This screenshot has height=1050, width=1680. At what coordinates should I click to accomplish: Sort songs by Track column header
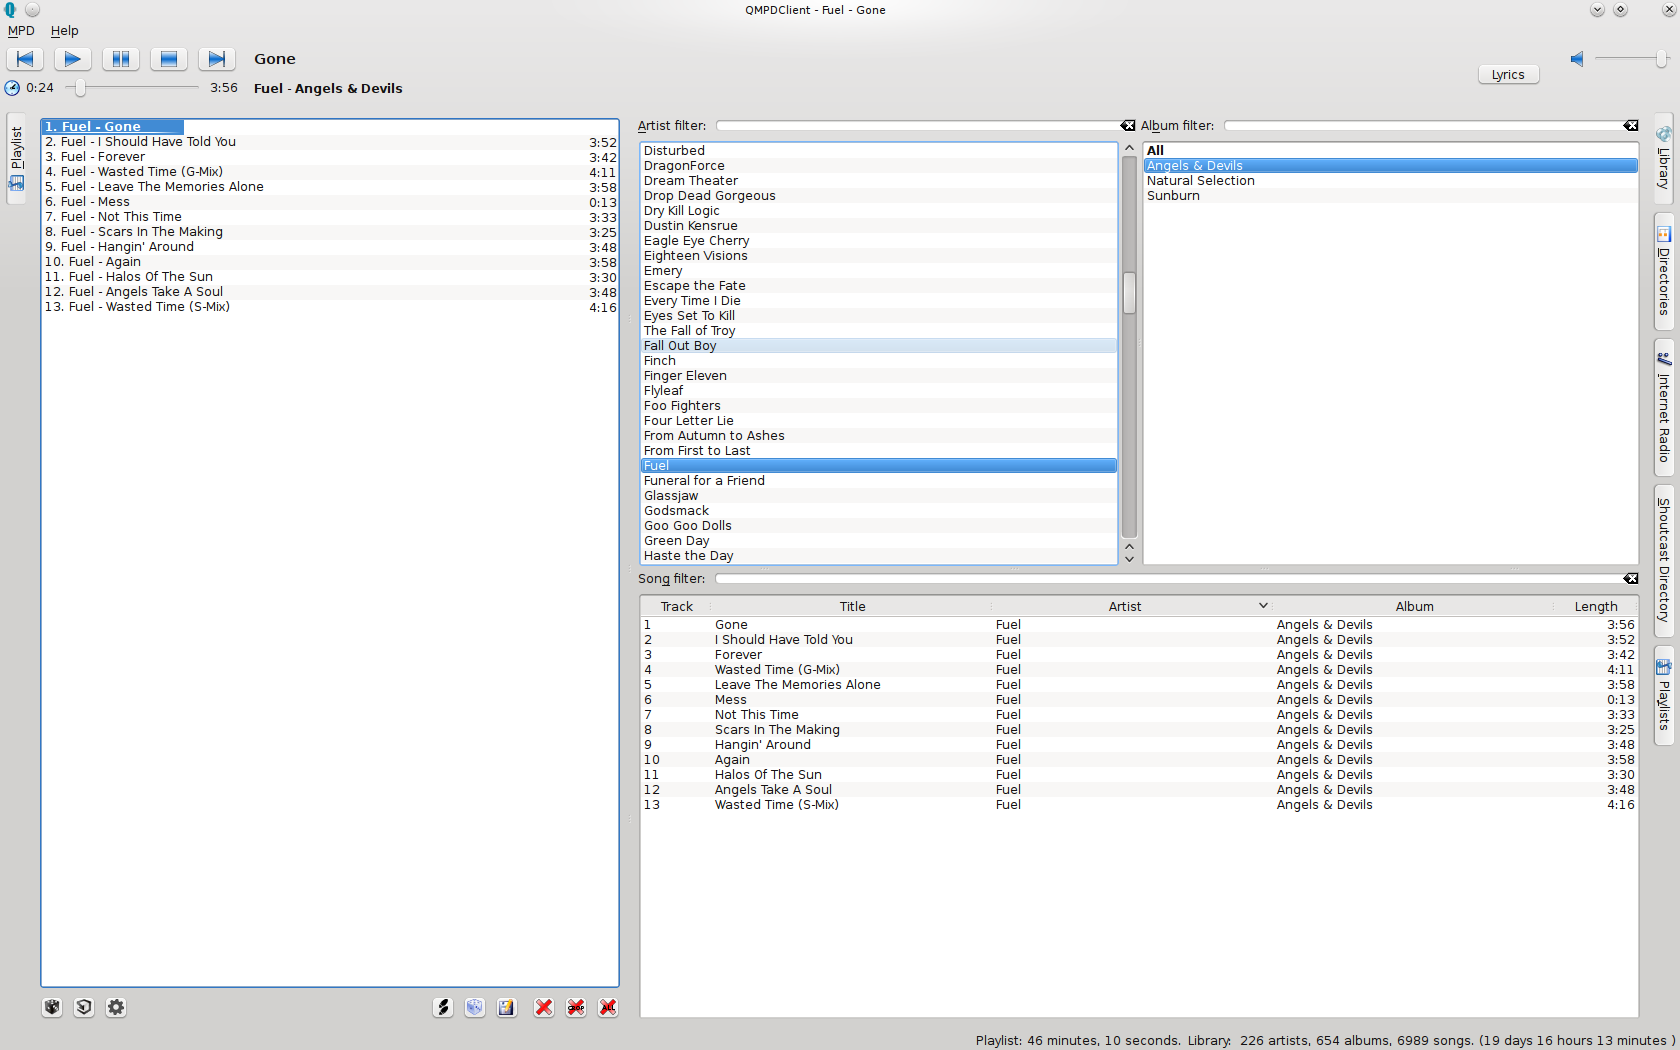(x=677, y=607)
